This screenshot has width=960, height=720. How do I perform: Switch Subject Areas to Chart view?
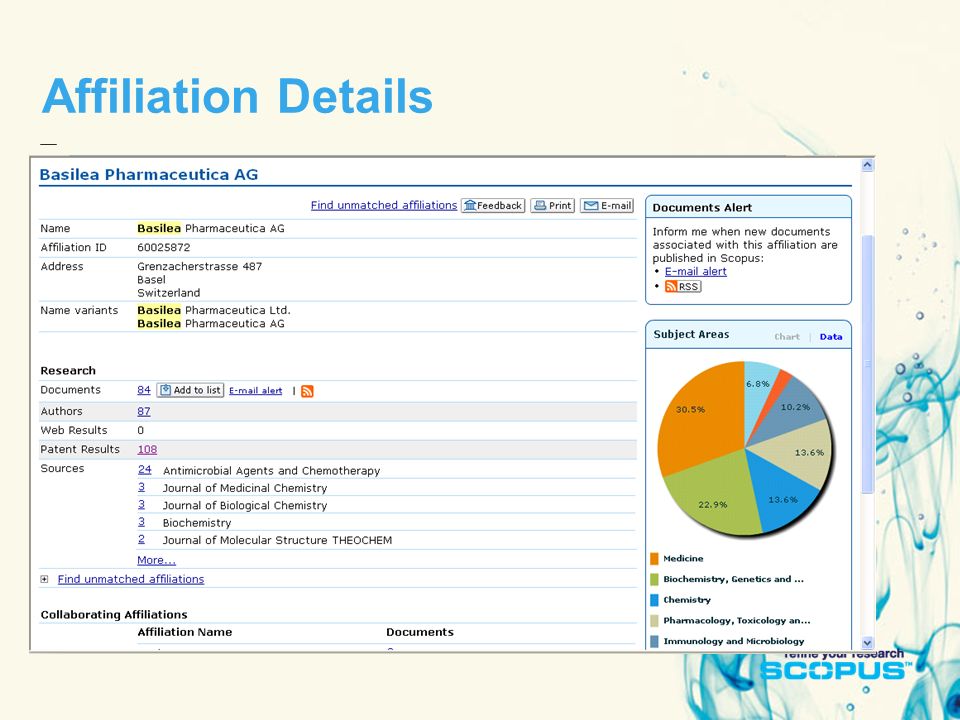click(787, 337)
